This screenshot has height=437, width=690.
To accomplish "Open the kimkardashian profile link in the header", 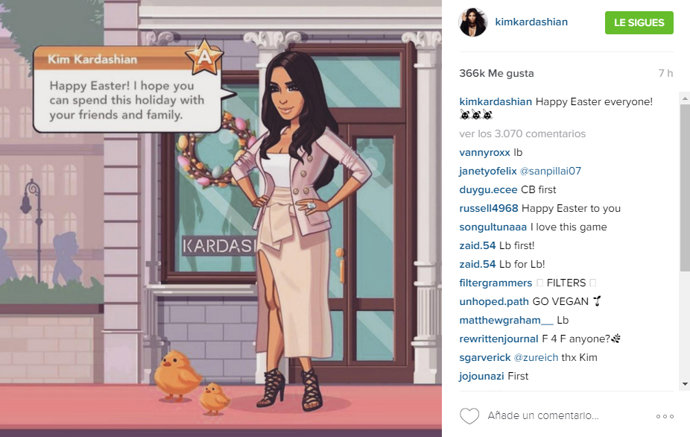I will pos(531,22).
